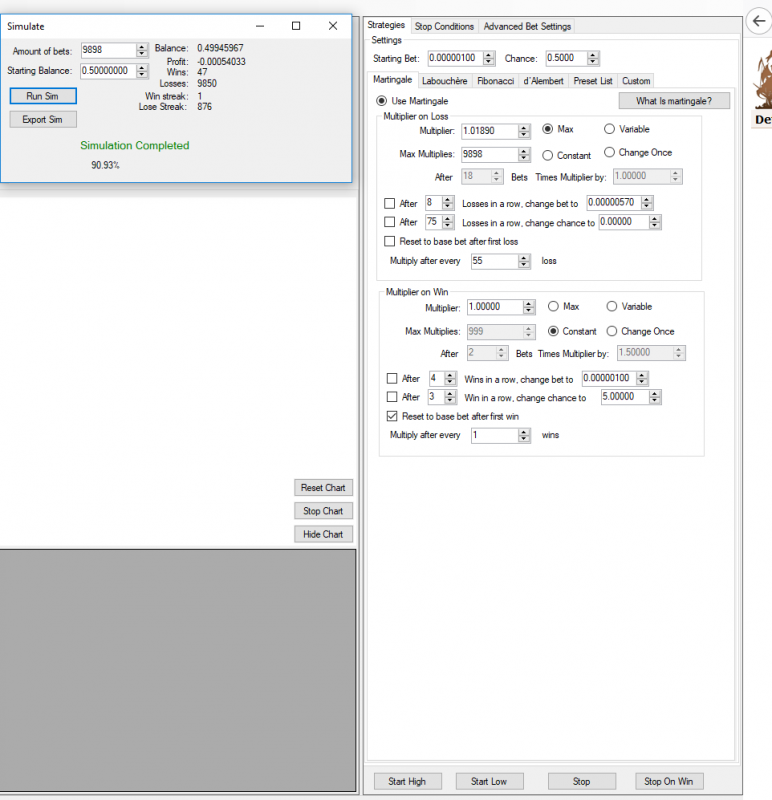Click the Amount of bets stepper arrows
The image size is (772, 800).
142,50
